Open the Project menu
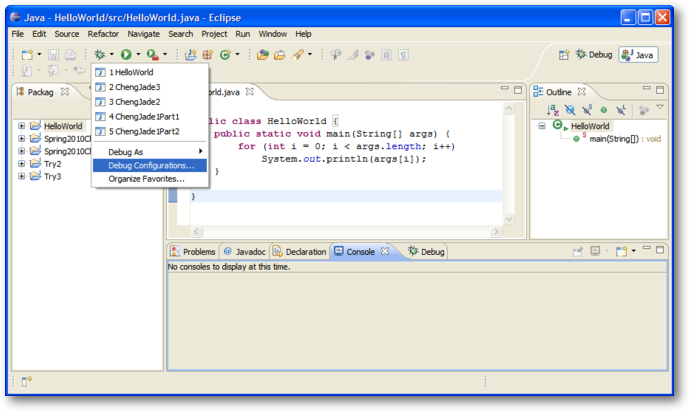Image resolution: width=689 pixels, height=411 pixels. tap(214, 34)
